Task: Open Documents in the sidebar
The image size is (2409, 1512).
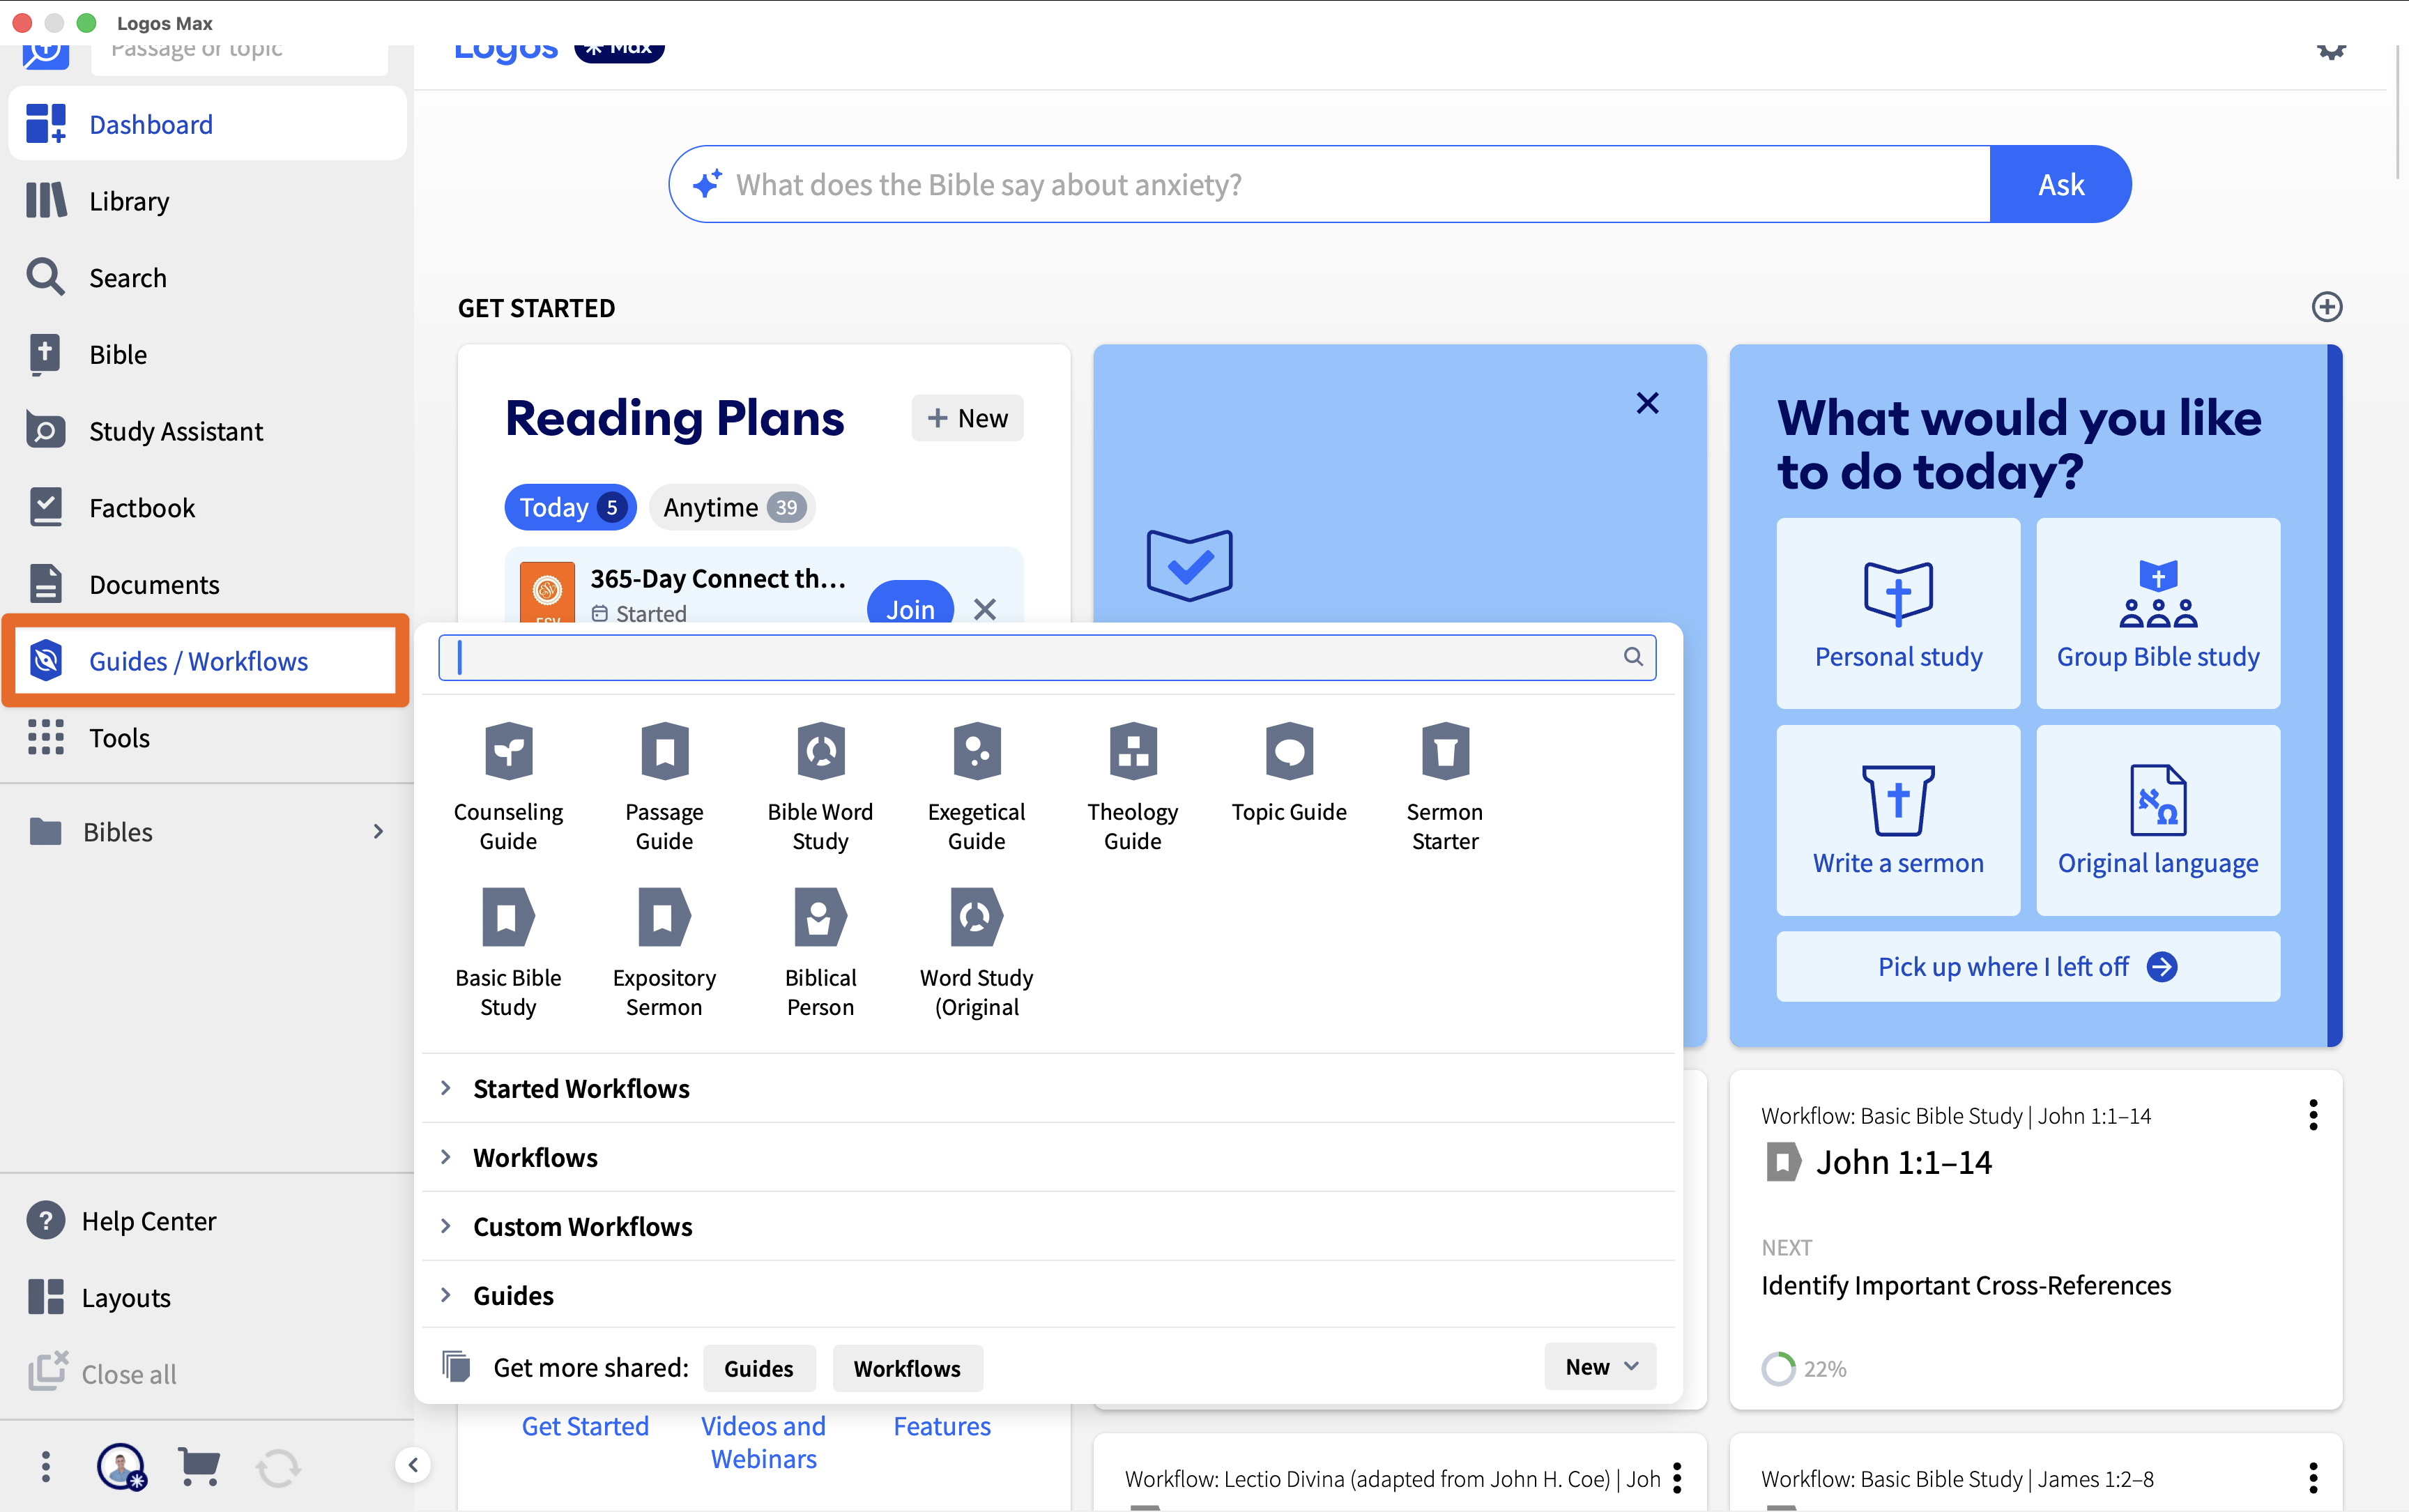Action: click(207, 584)
